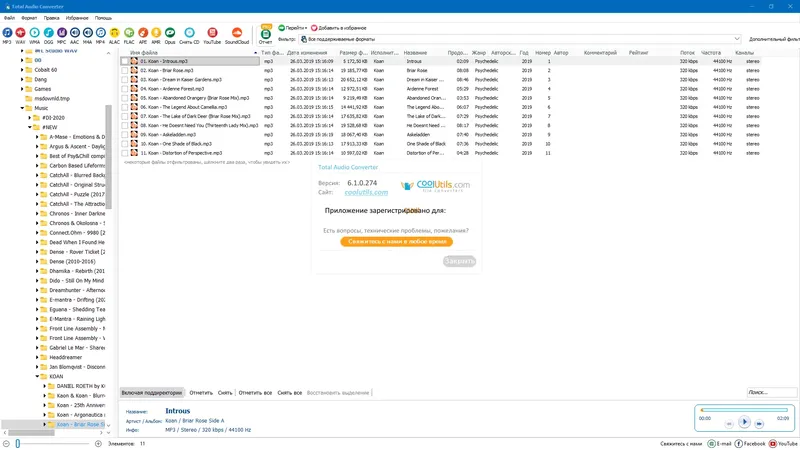
Task: Pick the OGG converter icon
Action: coord(48,34)
